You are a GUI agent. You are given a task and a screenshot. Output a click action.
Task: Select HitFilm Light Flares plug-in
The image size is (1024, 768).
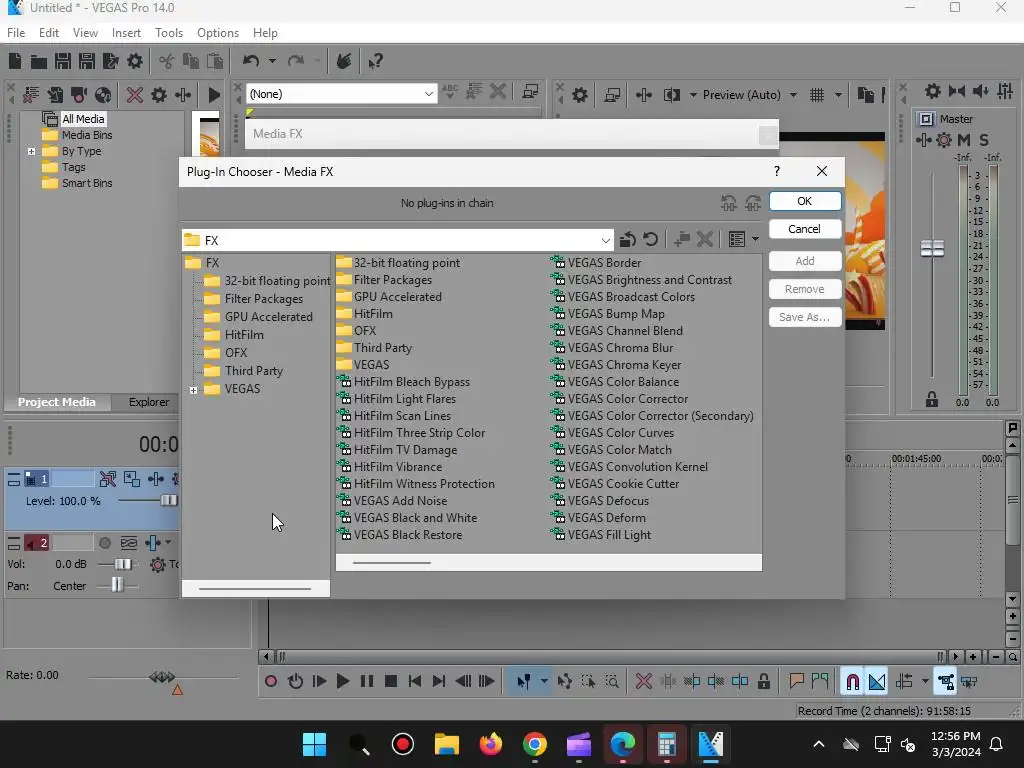pos(396,399)
